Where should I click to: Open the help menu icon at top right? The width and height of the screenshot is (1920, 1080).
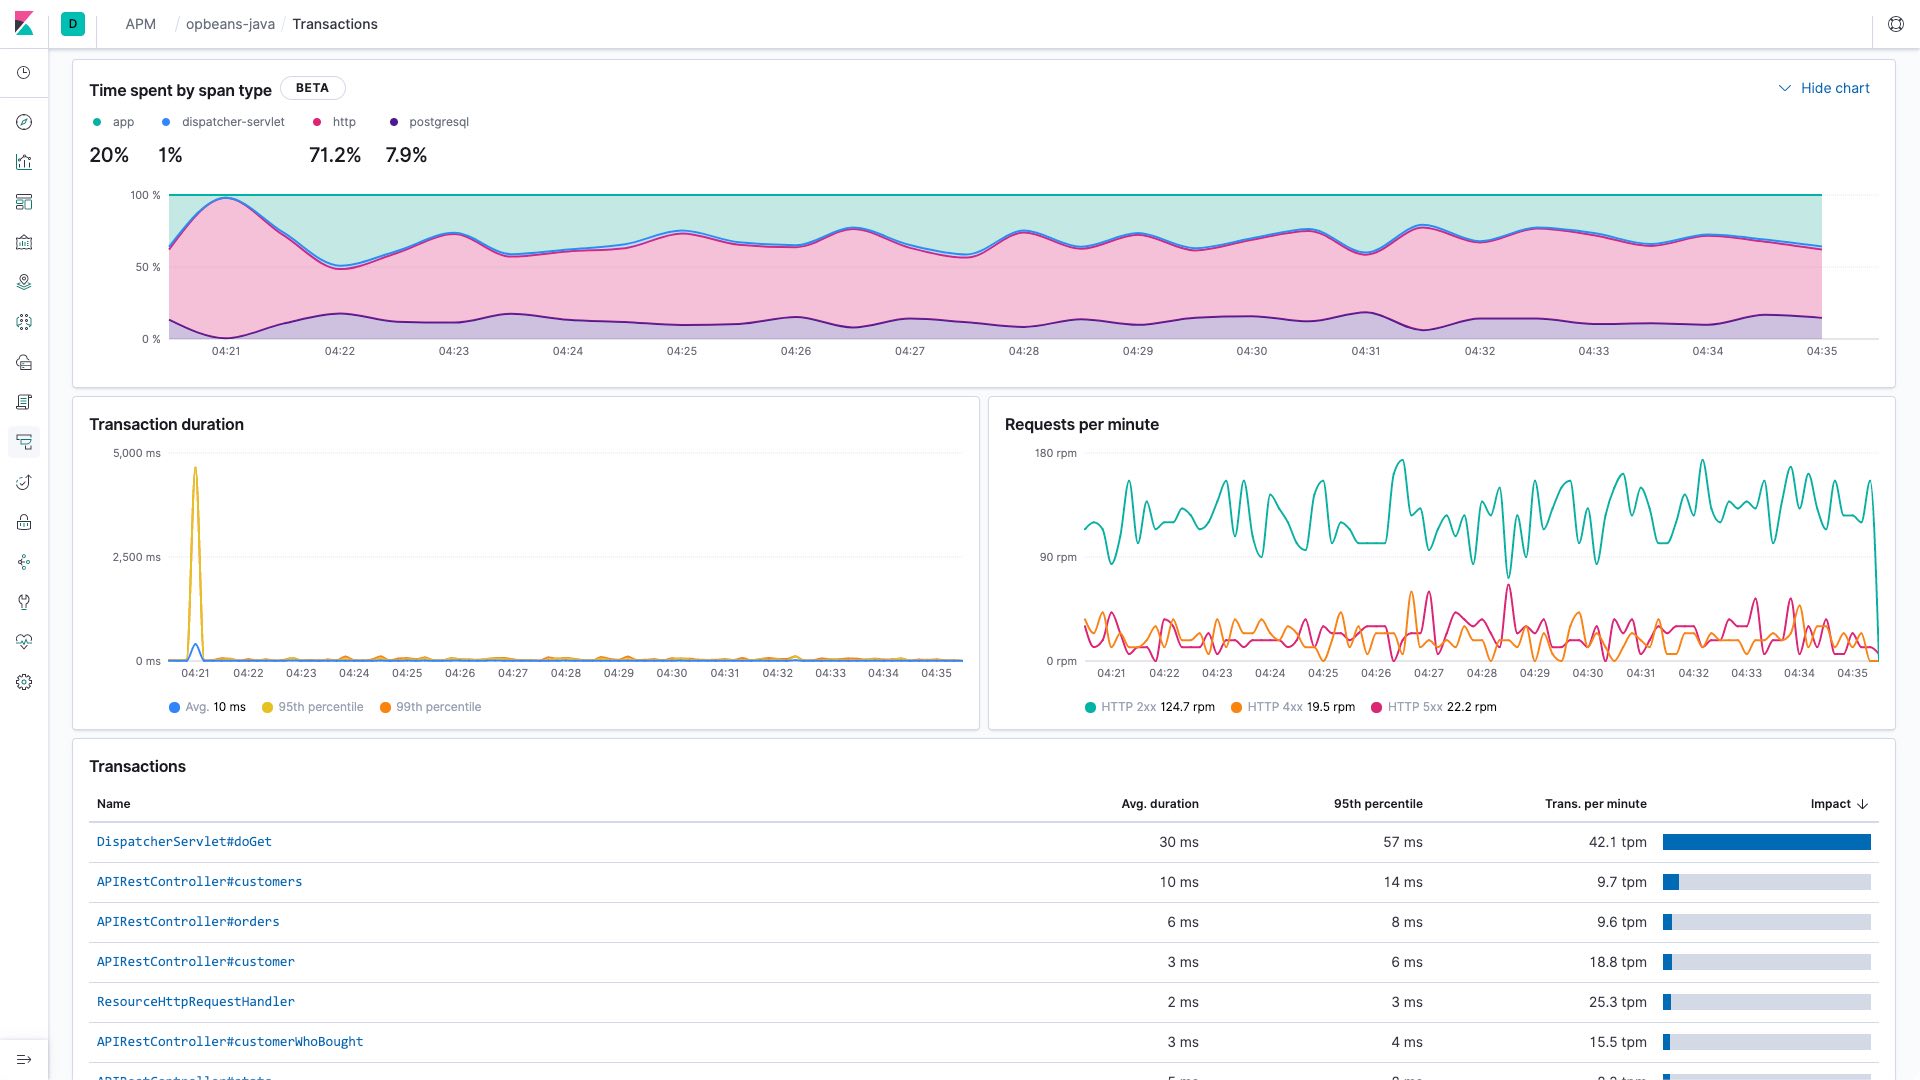1895,24
